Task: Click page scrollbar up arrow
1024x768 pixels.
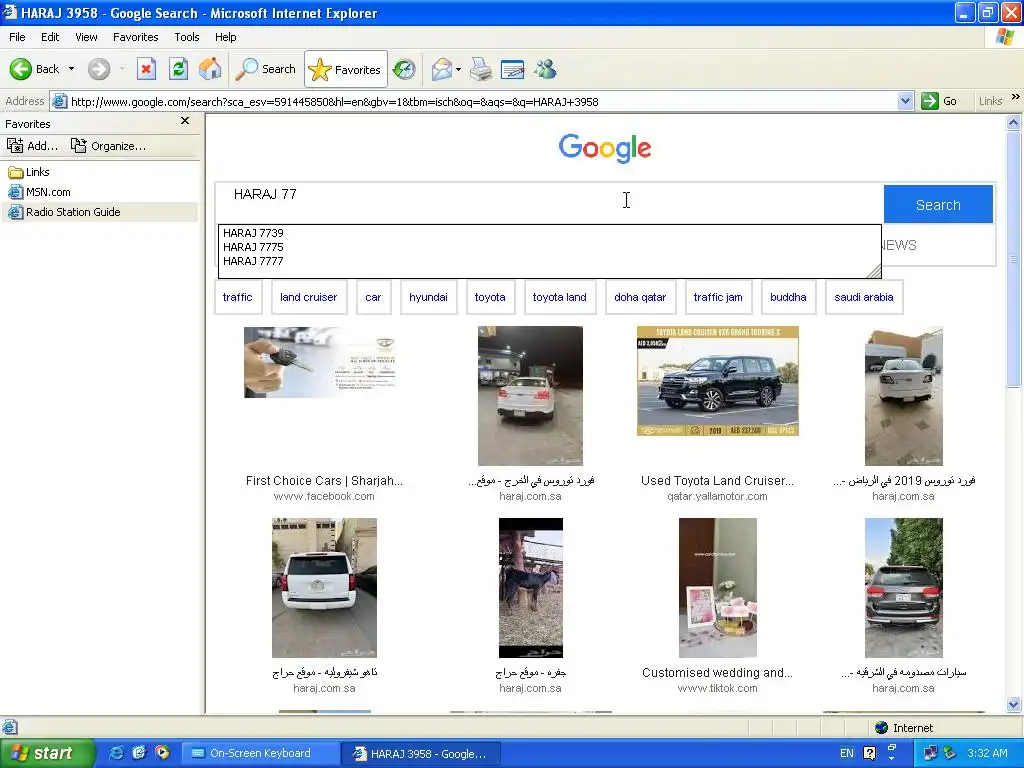Action: pos(1014,122)
